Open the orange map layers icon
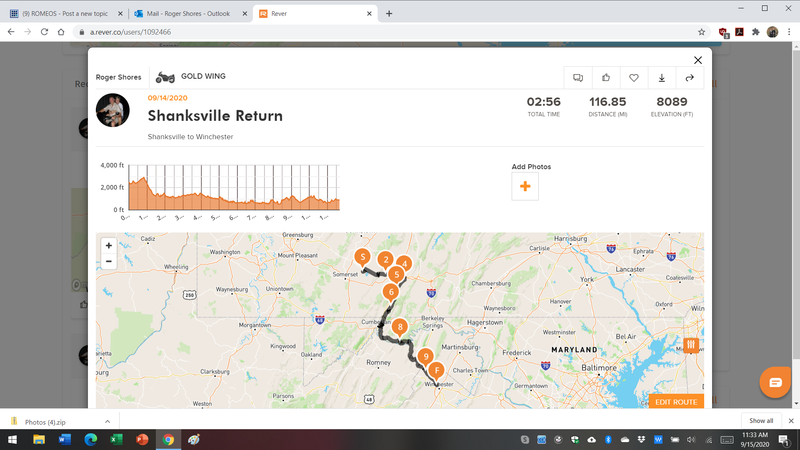 [x=691, y=345]
